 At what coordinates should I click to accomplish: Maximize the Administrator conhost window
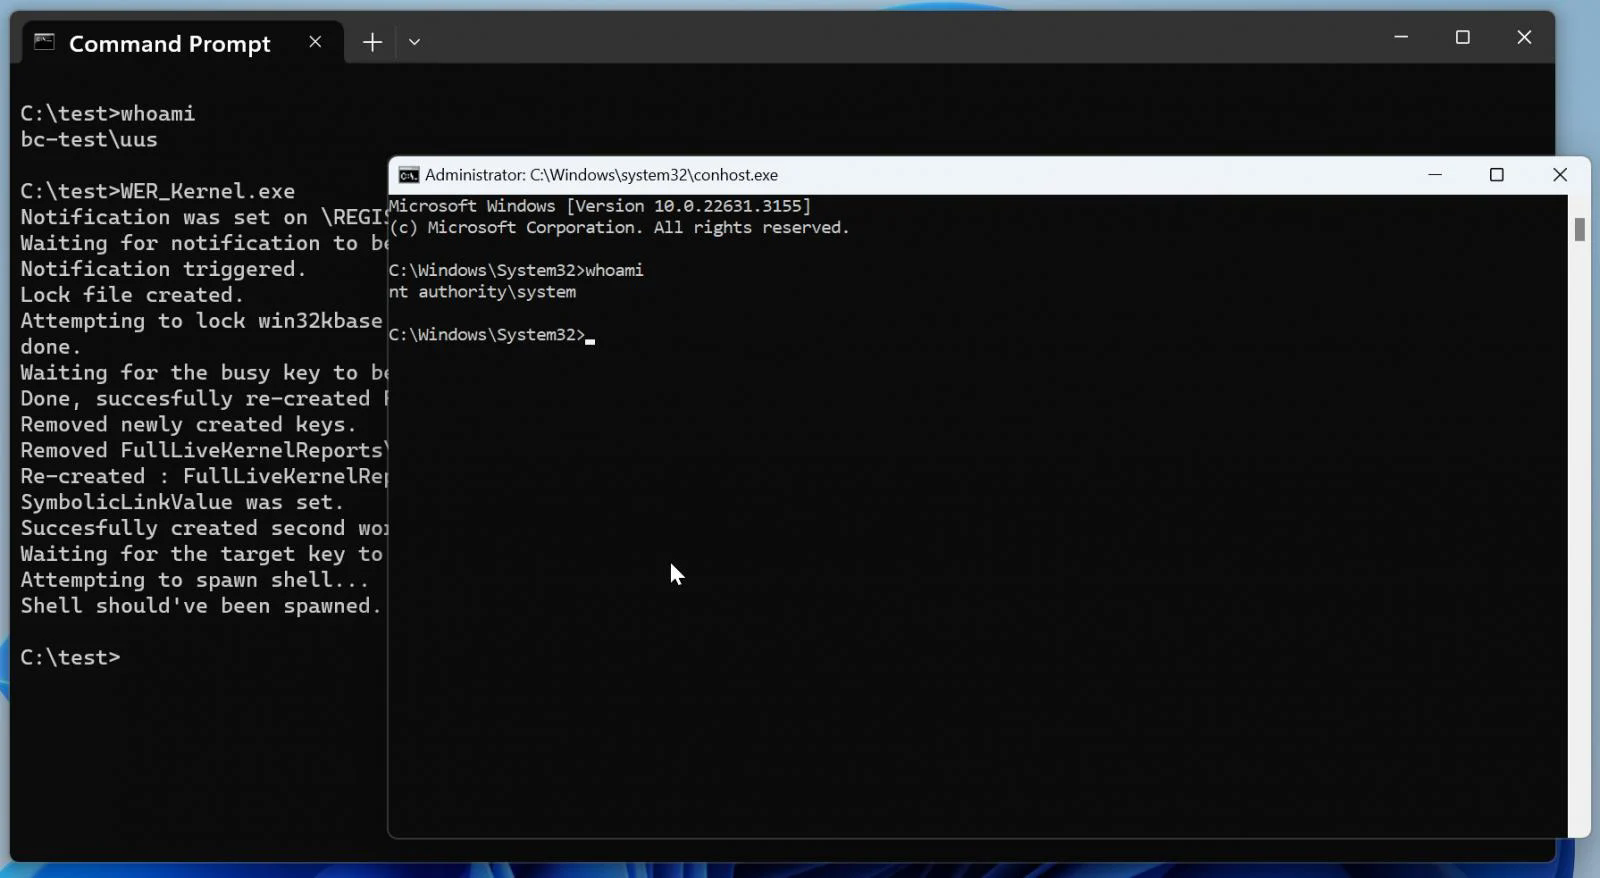tap(1497, 175)
